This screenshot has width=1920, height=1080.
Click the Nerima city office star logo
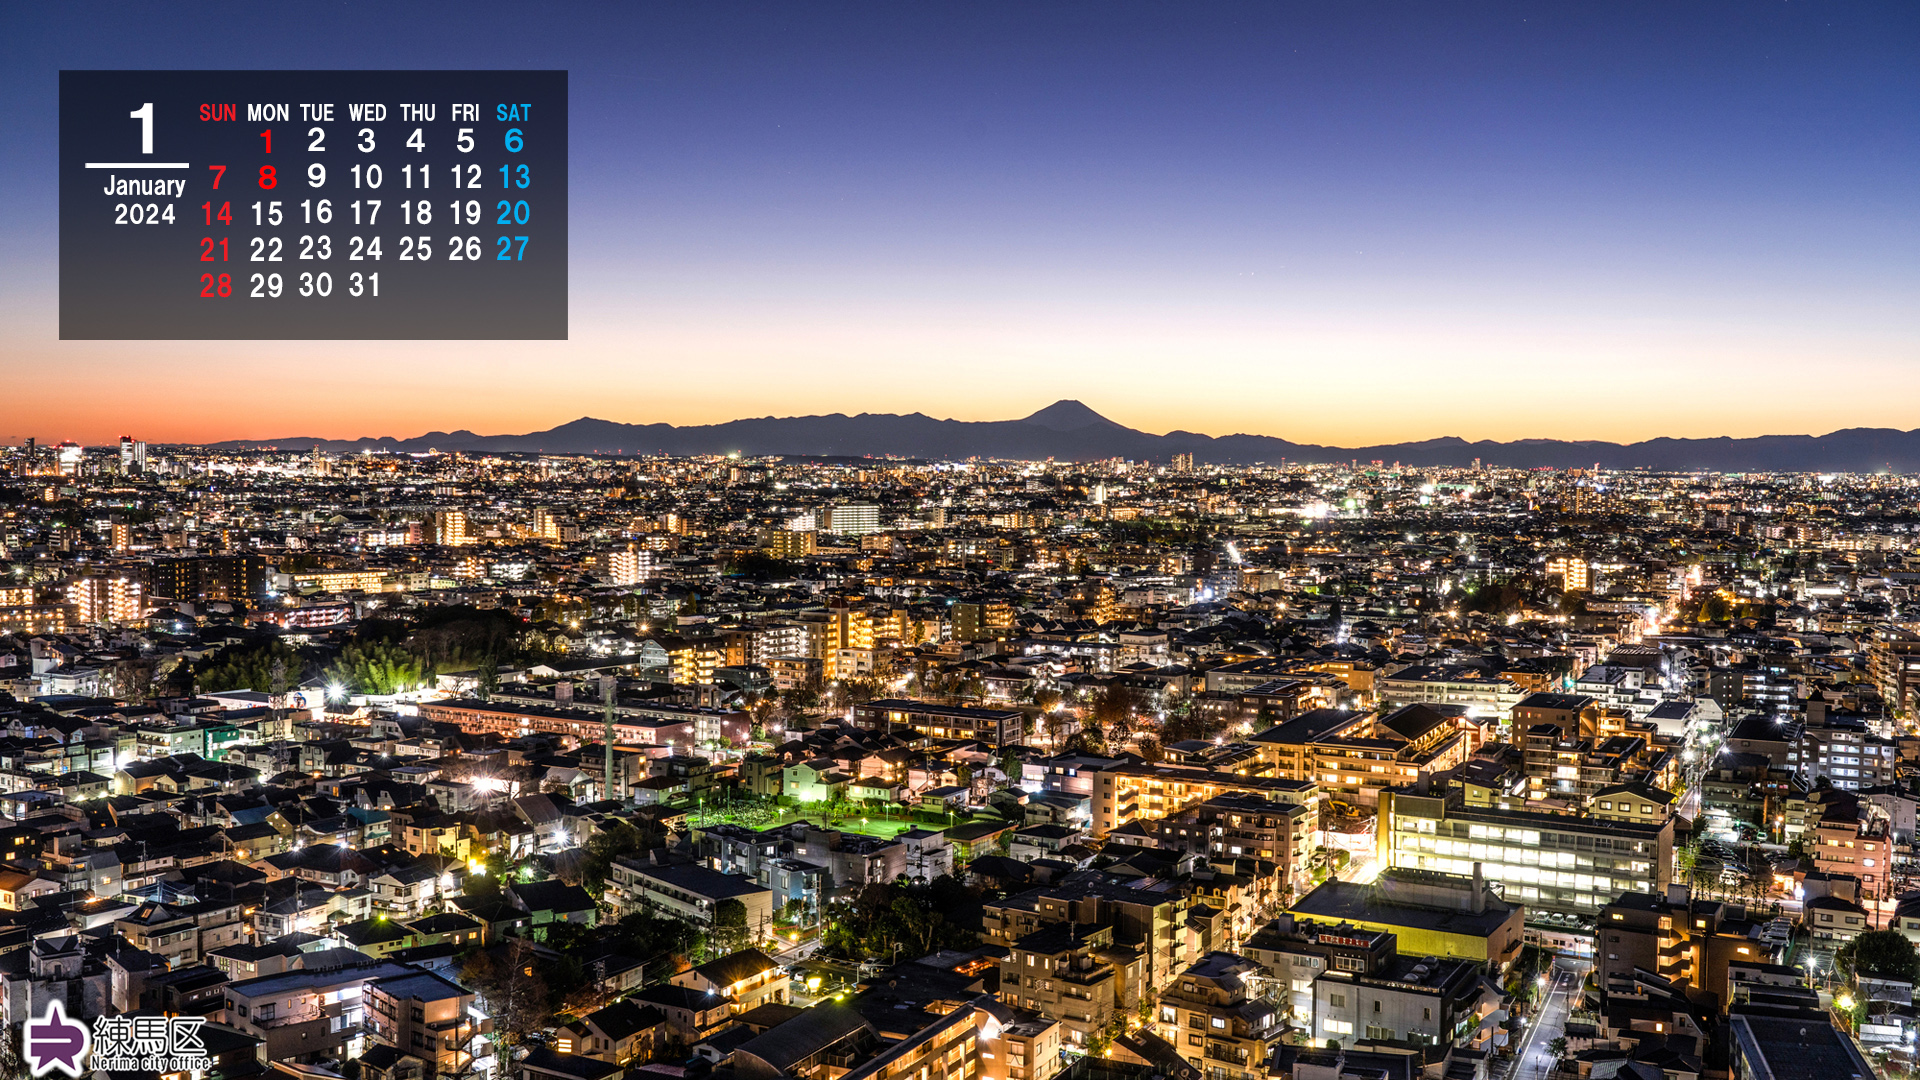point(55,1038)
